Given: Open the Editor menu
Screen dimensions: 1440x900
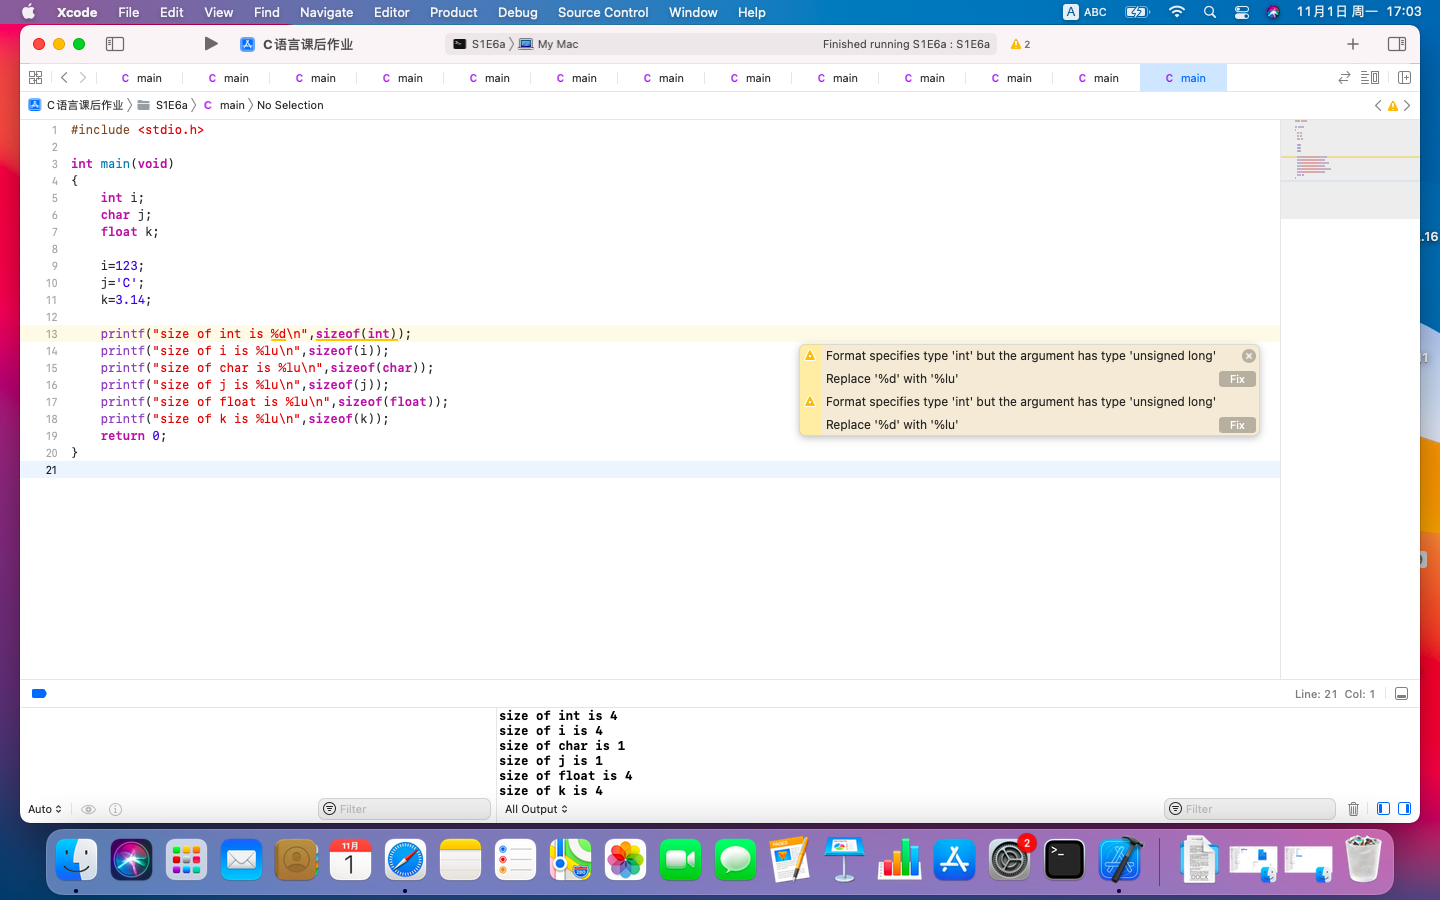Looking at the screenshot, I should [x=391, y=12].
